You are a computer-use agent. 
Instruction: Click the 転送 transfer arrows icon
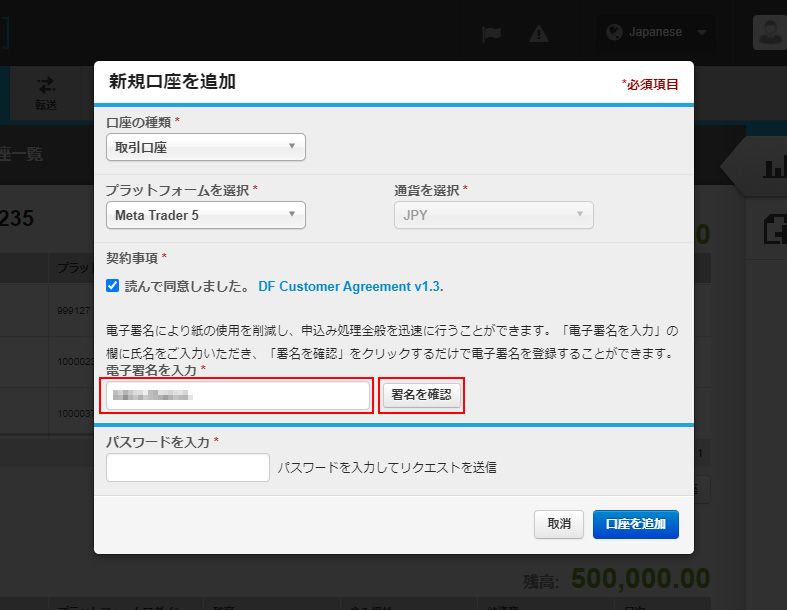click(46, 86)
